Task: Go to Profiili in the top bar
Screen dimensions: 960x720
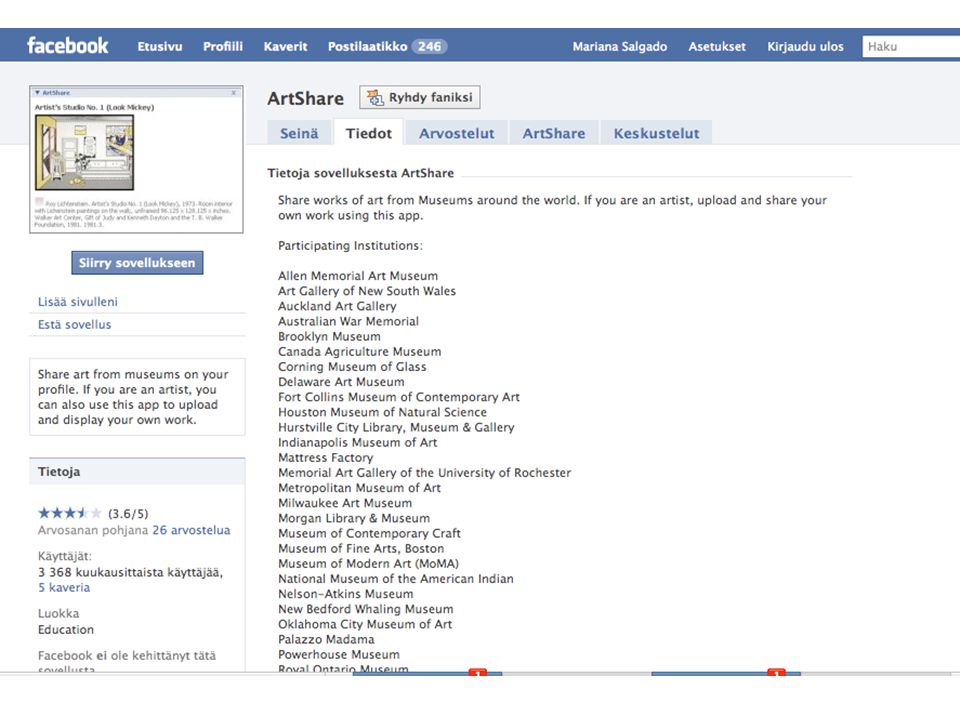Action: point(223,47)
